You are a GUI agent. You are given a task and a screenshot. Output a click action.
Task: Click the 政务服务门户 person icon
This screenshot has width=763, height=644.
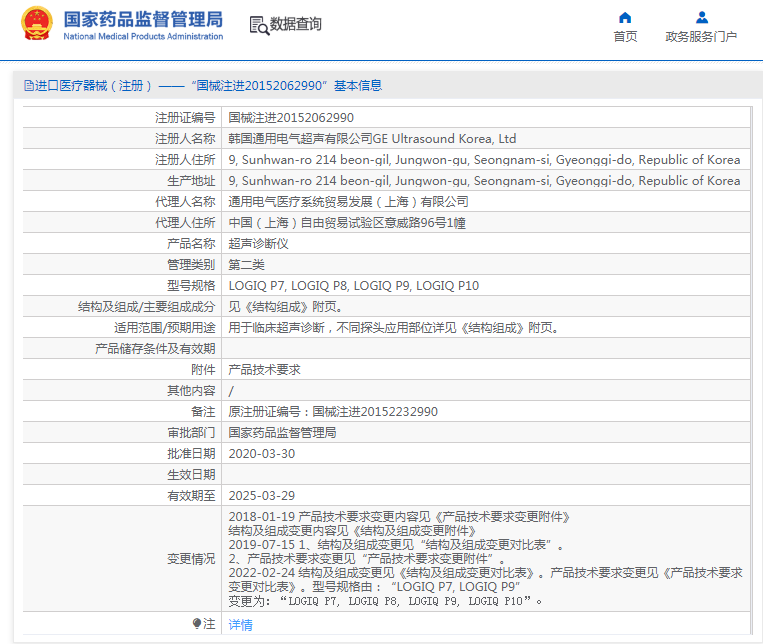click(702, 18)
